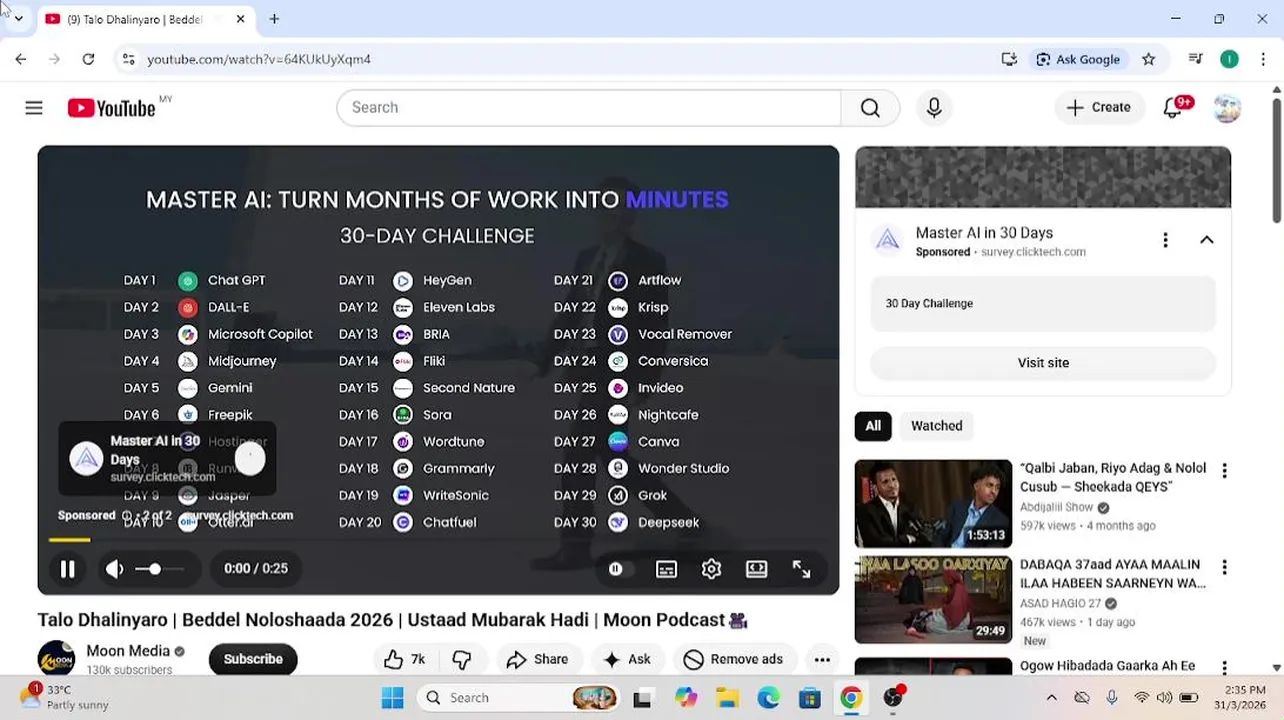The height and width of the screenshot is (720, 1284).
Task: Toggle subtitles/closed captions
Action: [x=666, y=569]
